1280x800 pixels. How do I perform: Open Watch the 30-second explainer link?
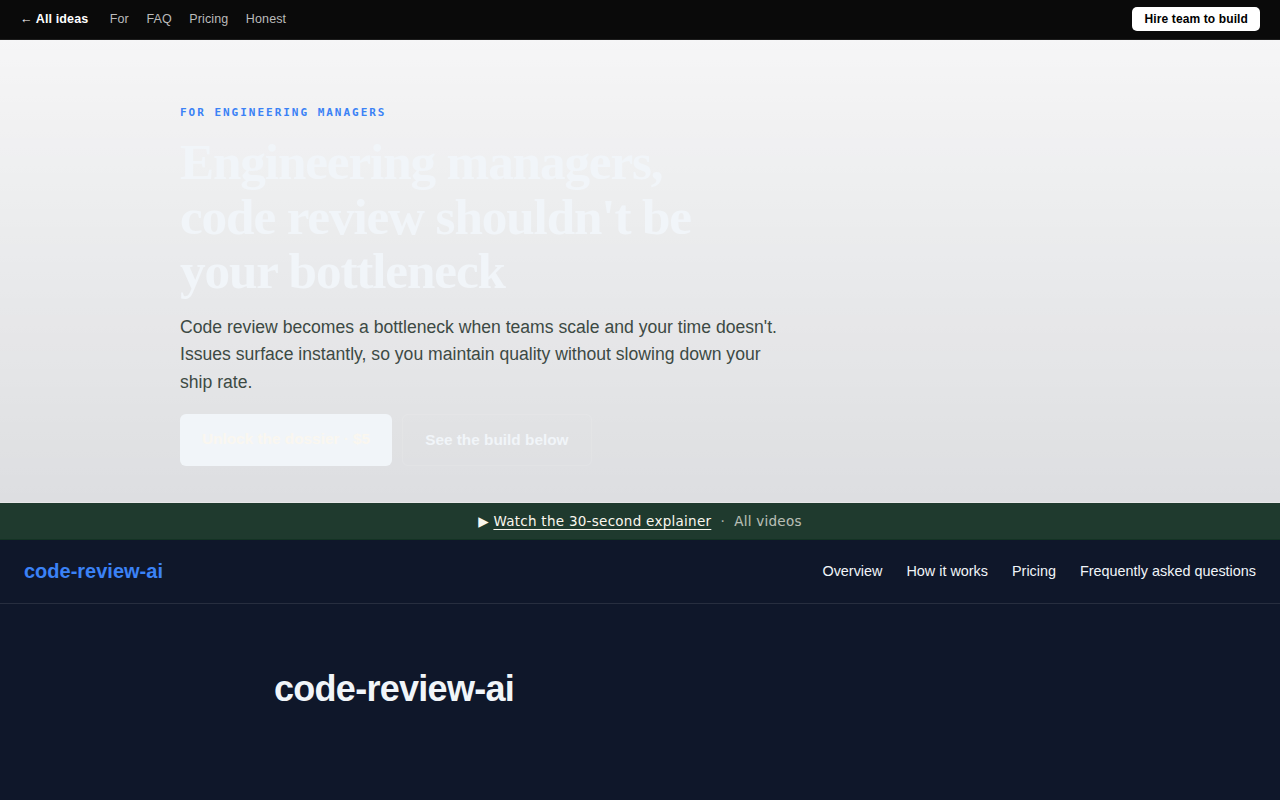(602, 521)
